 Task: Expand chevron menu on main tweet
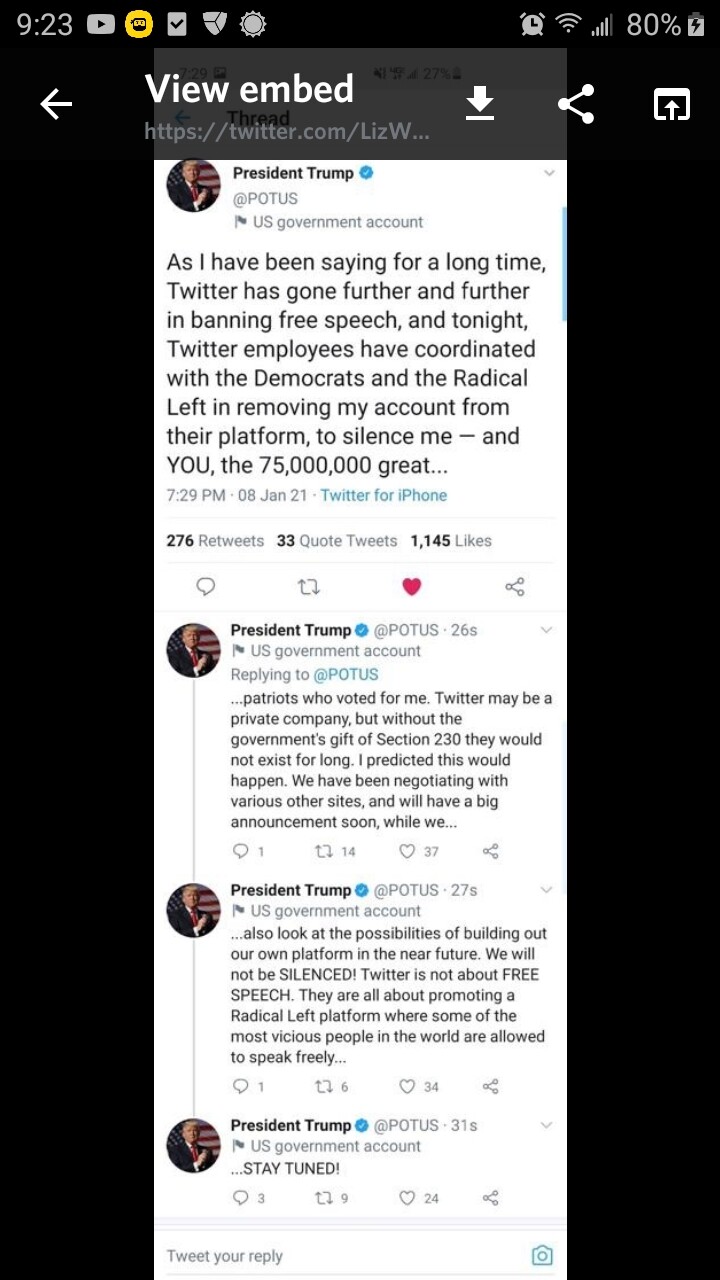tap(548, 173)
